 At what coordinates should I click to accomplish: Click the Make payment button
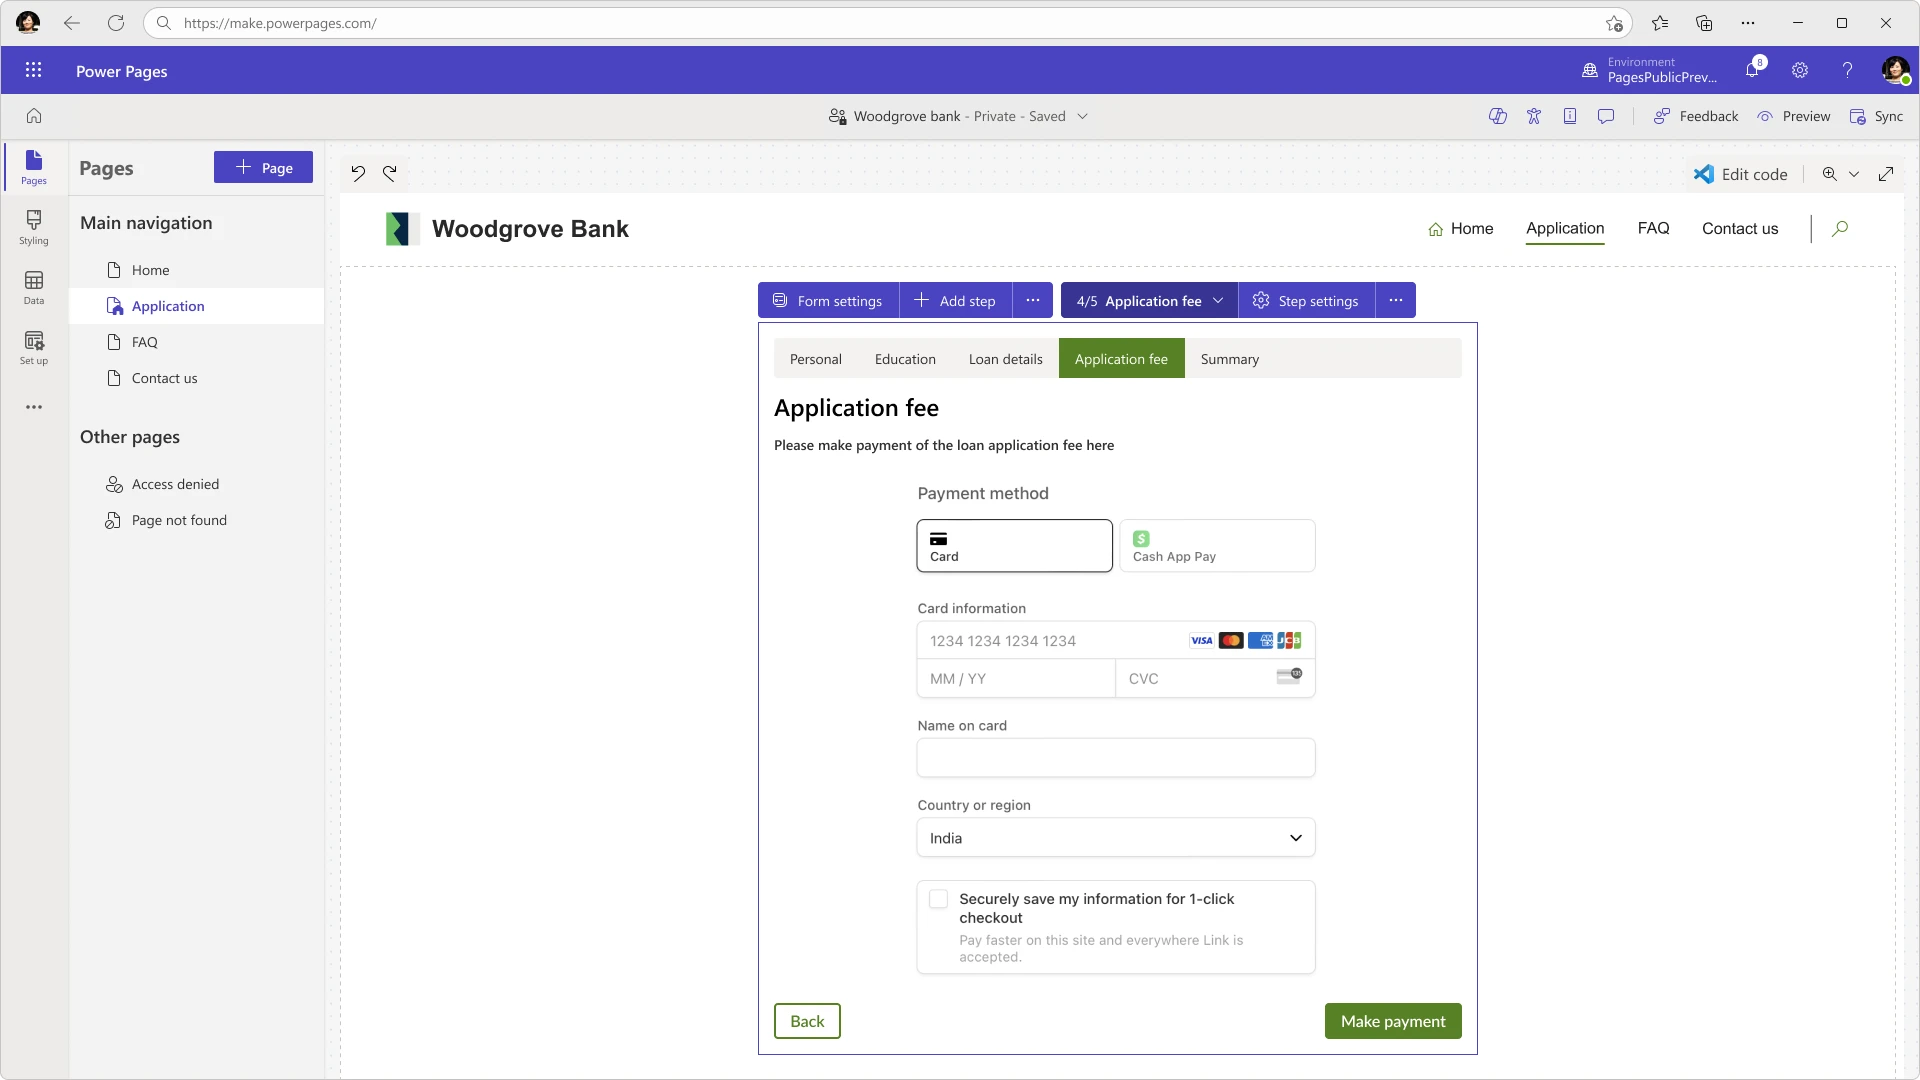(x=1393, y=1021)
